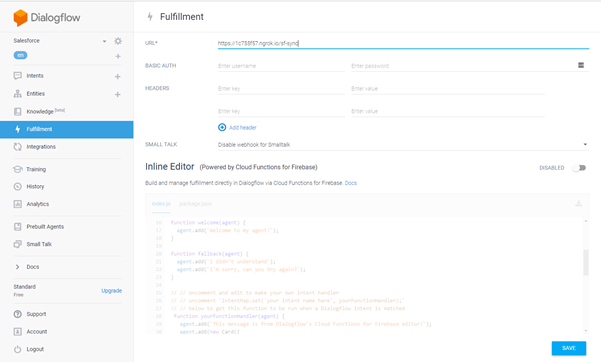Click the Analytics chart icon
Screen dimensions: 601x362
pyautogui.click(x=18, y=204)
